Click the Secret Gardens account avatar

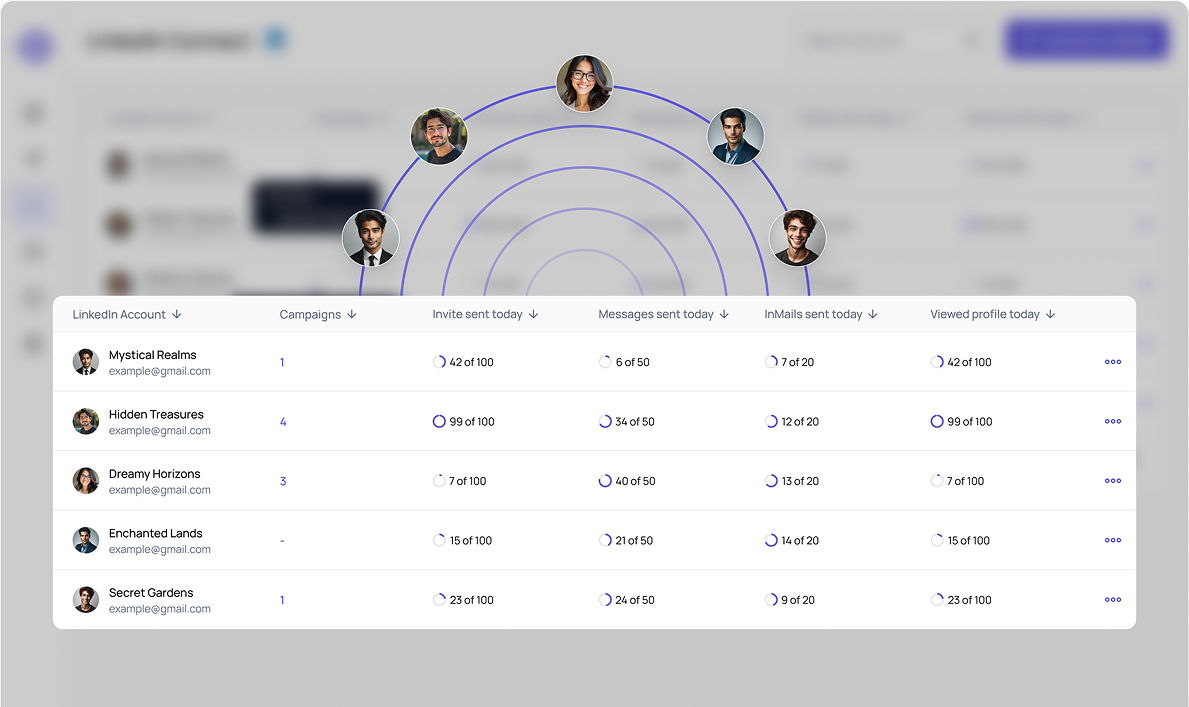tap(86, 600)
